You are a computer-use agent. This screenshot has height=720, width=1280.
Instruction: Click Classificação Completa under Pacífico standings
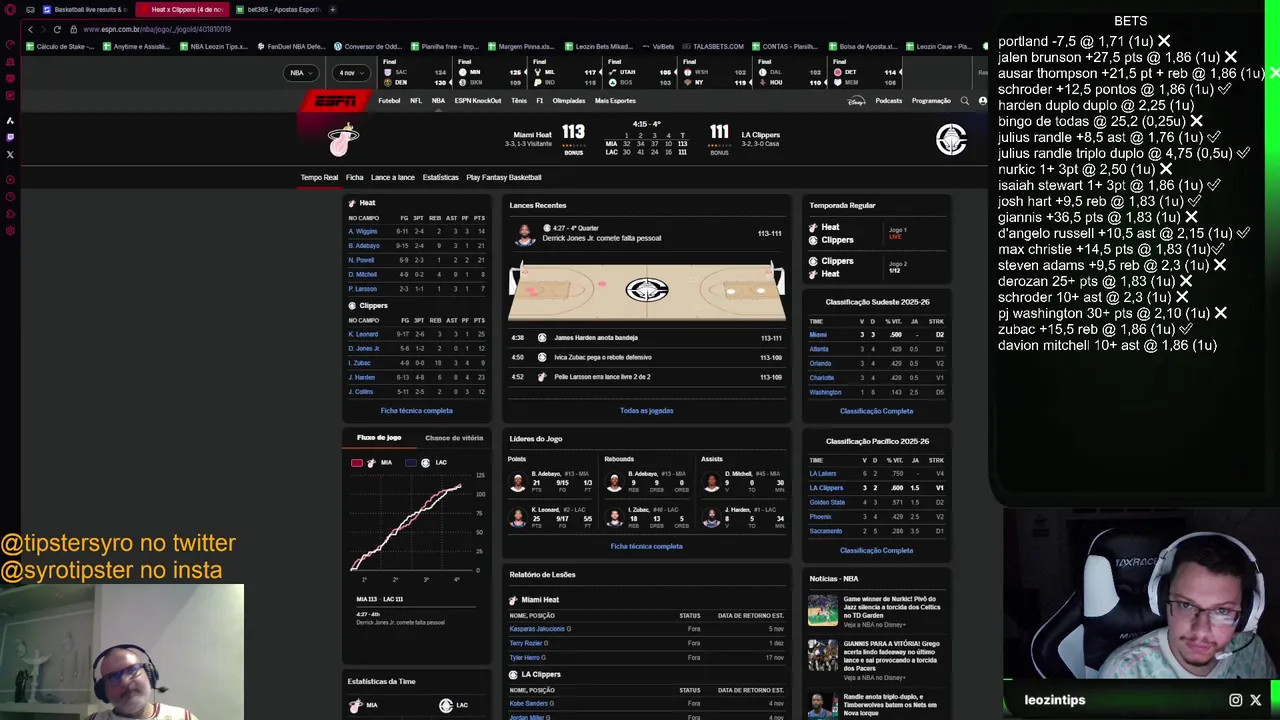pyautogui.click(x=876, y=551)
